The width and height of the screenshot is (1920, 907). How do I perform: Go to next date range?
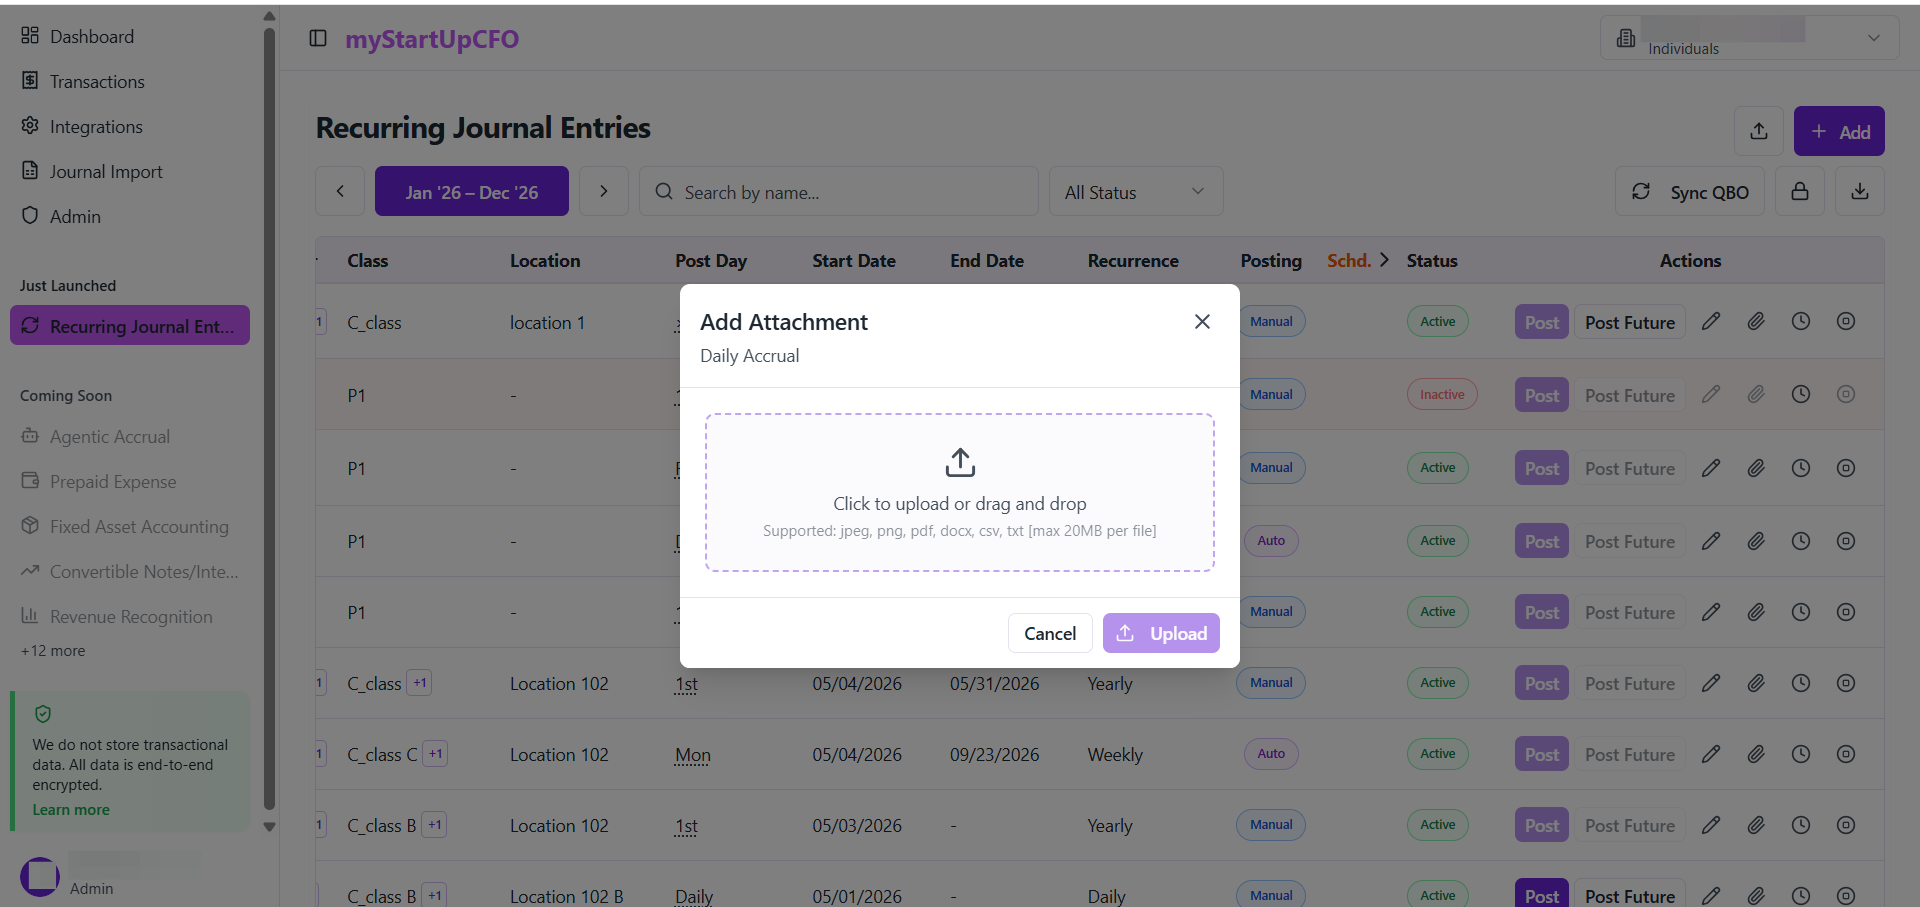coord(604,191)
